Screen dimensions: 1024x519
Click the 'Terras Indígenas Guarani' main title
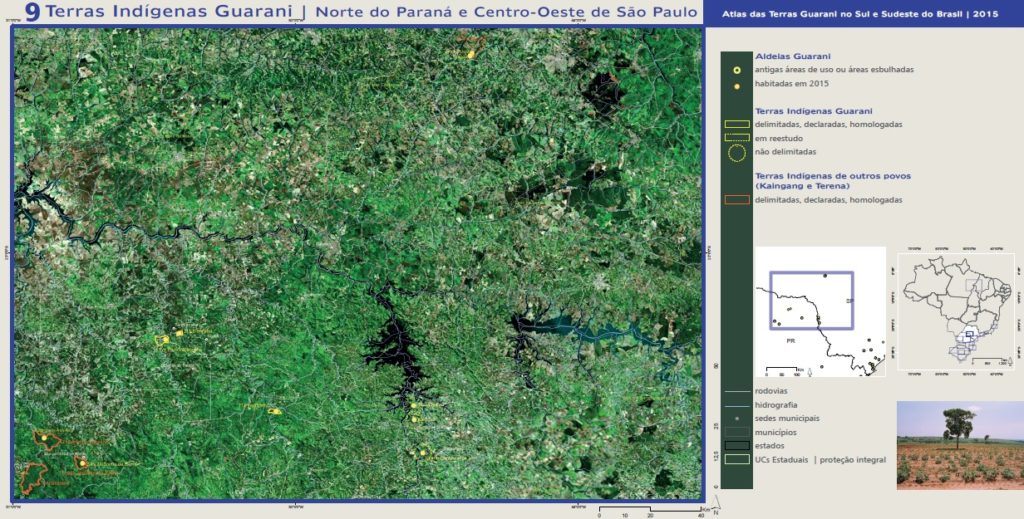[x=169, y=12]
